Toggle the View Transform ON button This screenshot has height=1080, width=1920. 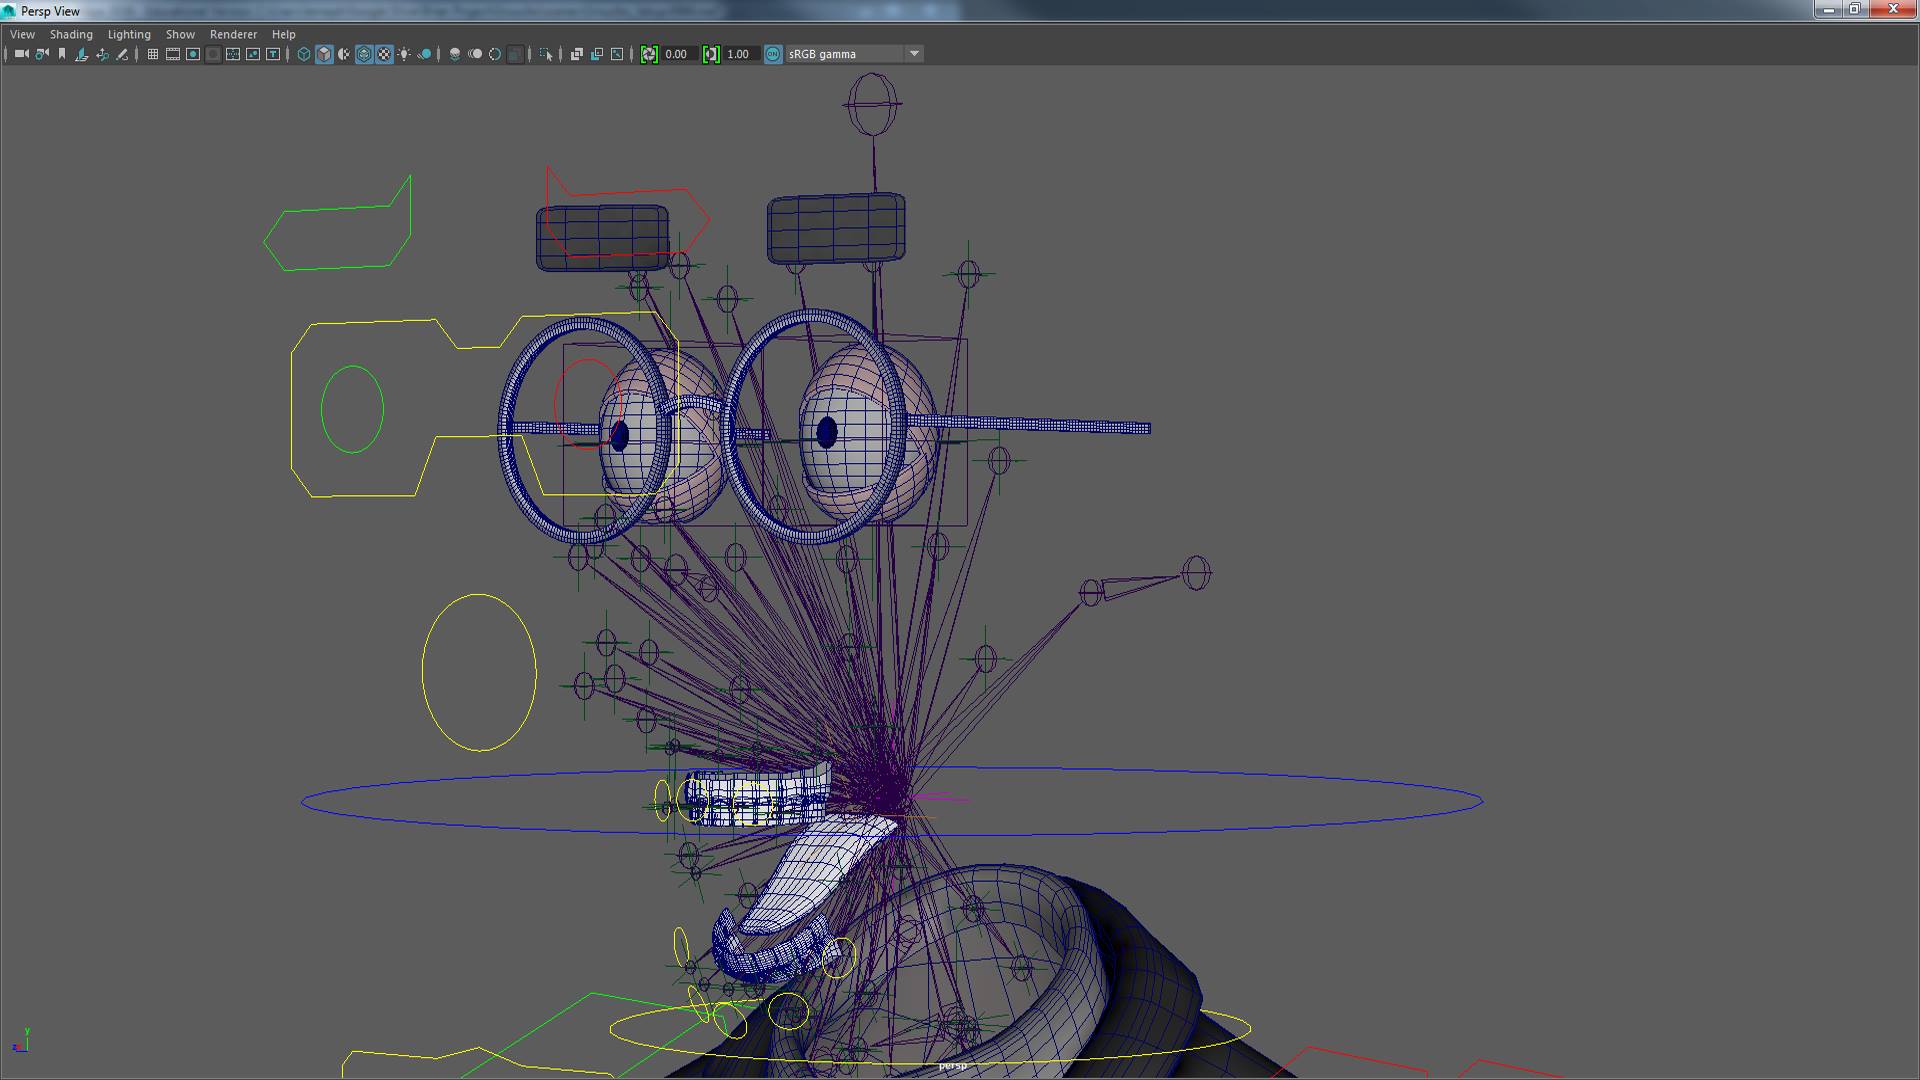coord(773,54)
